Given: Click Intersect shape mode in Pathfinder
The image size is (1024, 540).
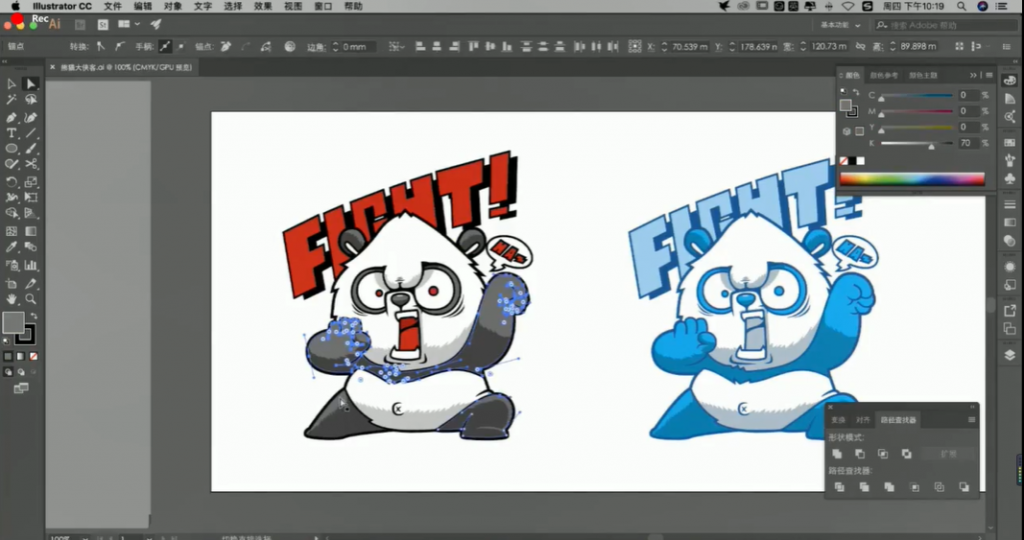Looking at the screenshot, I should [883, 454].
